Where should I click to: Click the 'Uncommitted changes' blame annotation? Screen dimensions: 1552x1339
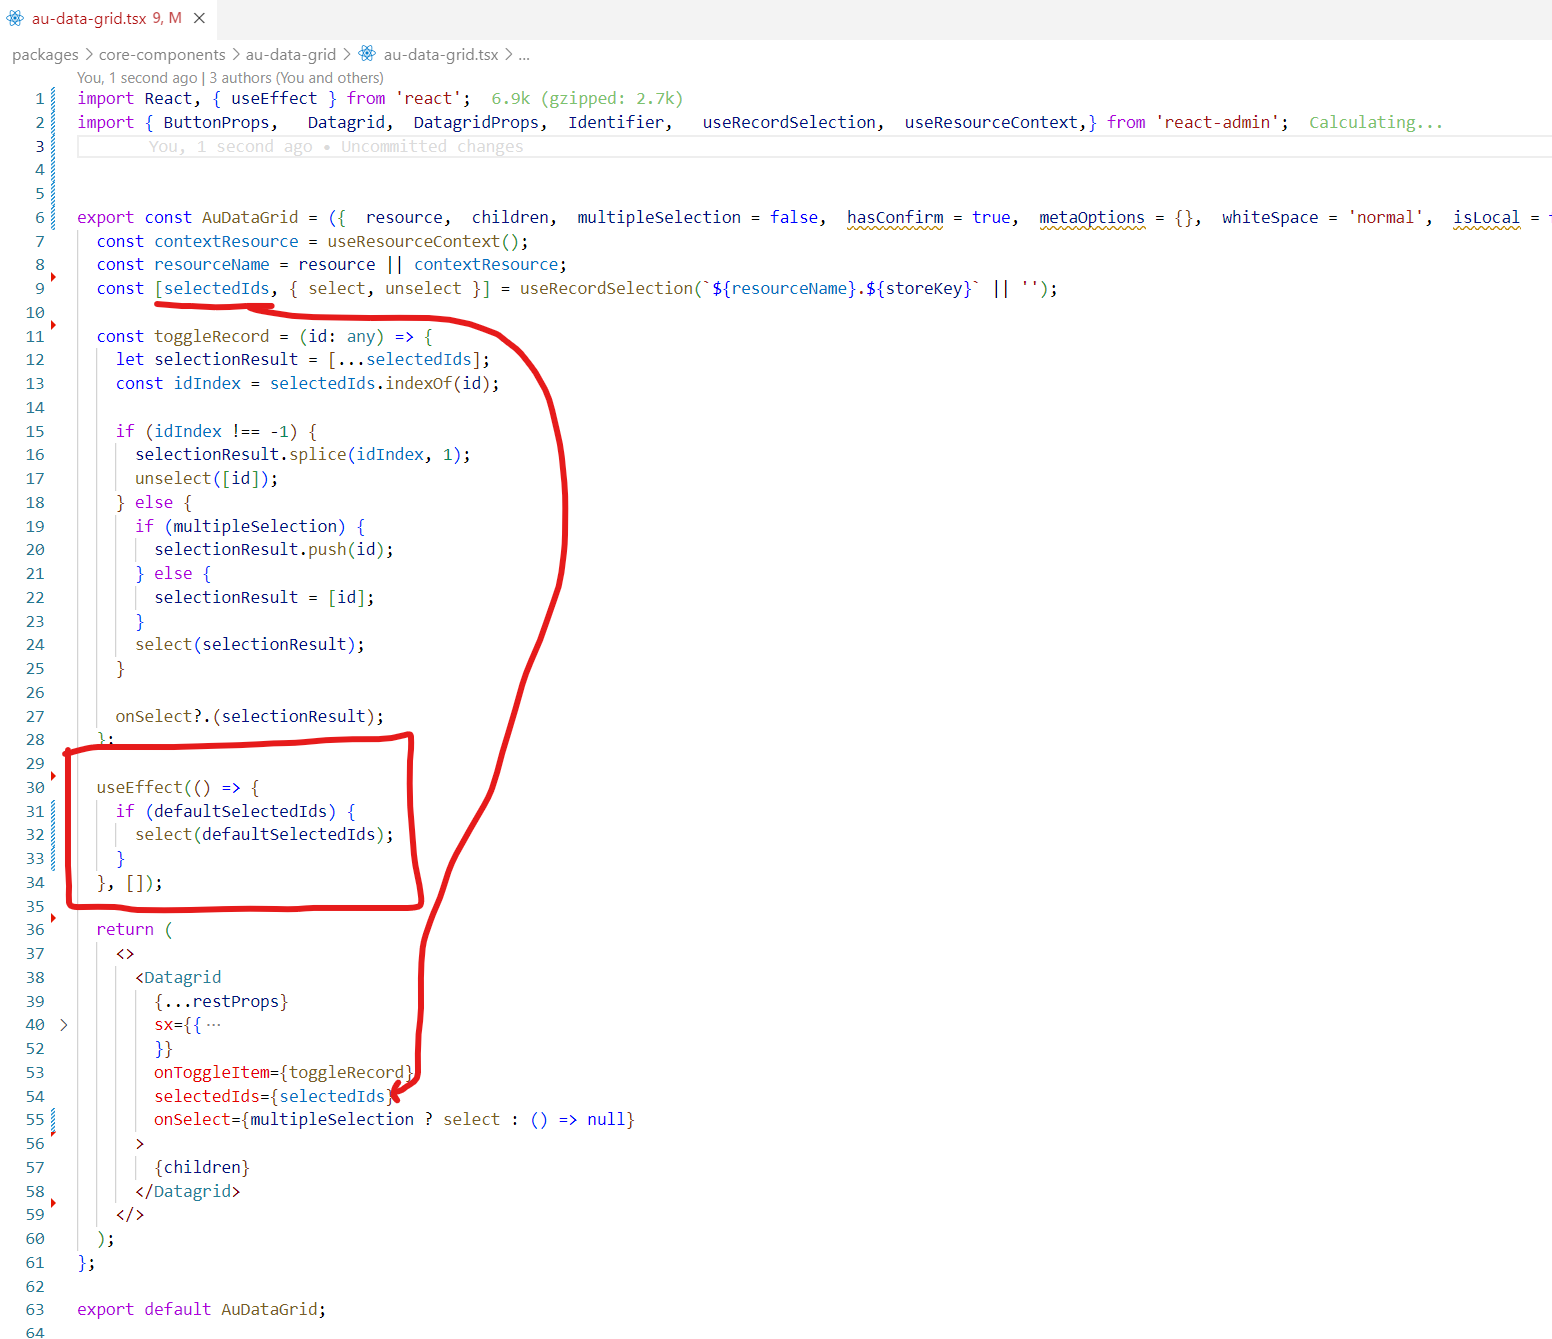[432, 146]
